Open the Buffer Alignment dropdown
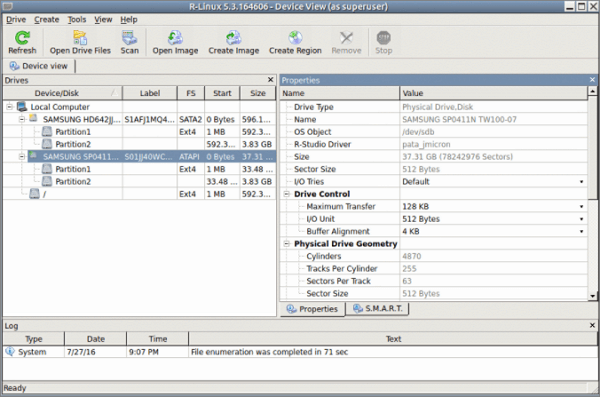Image resolution: width=600 pixels, height=397 pixels. [581, 231]
